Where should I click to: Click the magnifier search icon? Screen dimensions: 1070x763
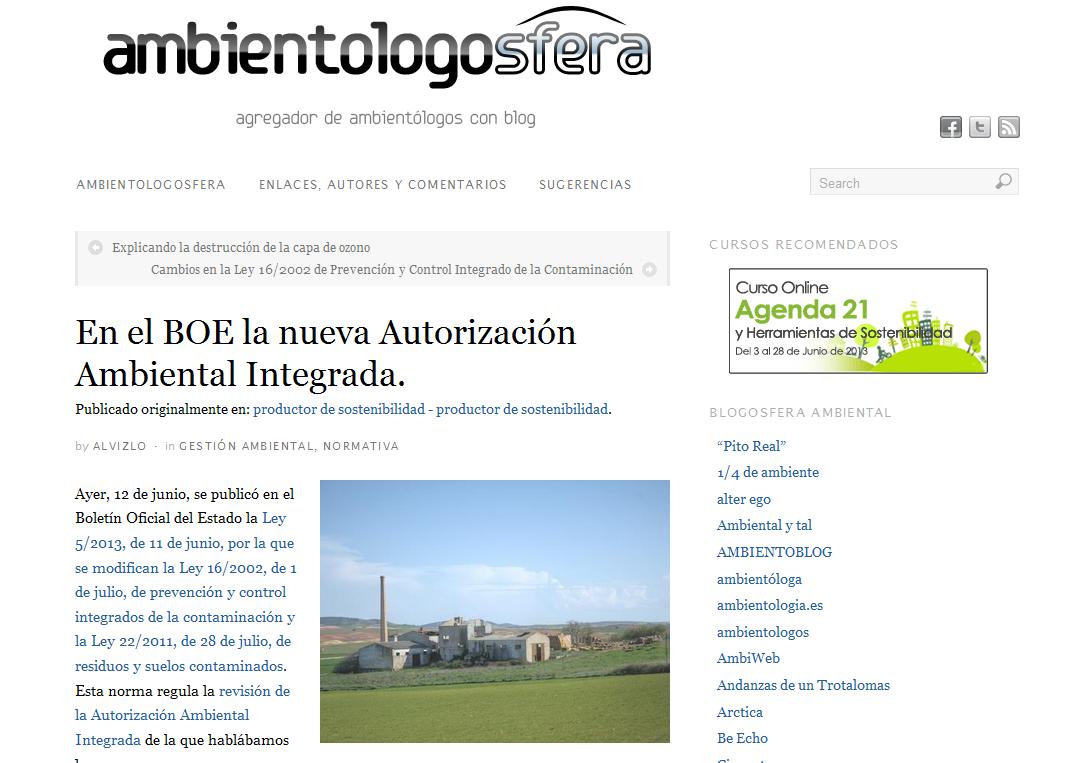[1003, 182]
